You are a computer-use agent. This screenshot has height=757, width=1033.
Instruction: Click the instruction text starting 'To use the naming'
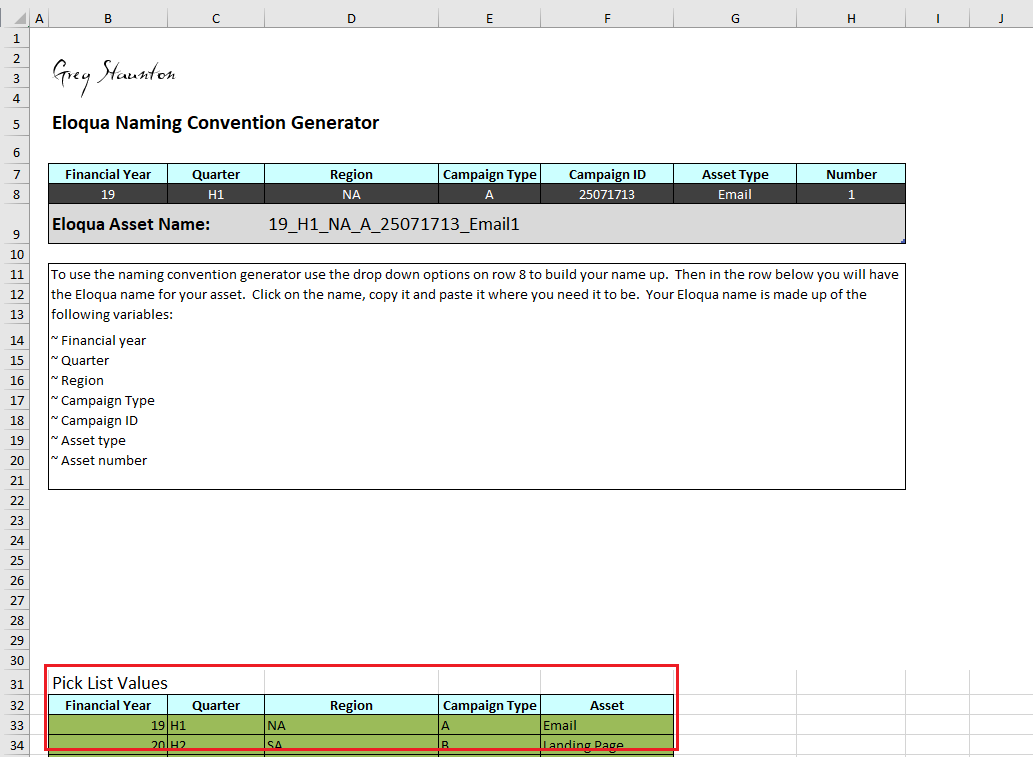475,294
